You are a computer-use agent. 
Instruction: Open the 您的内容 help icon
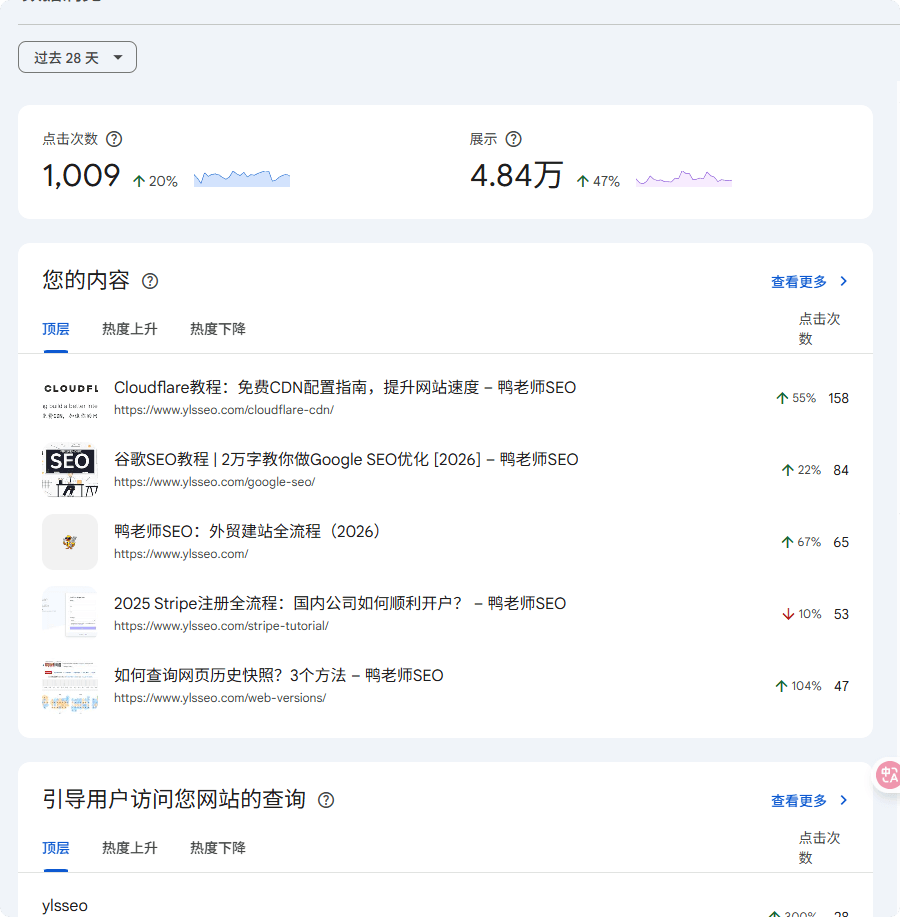click(x=149, y=281)
